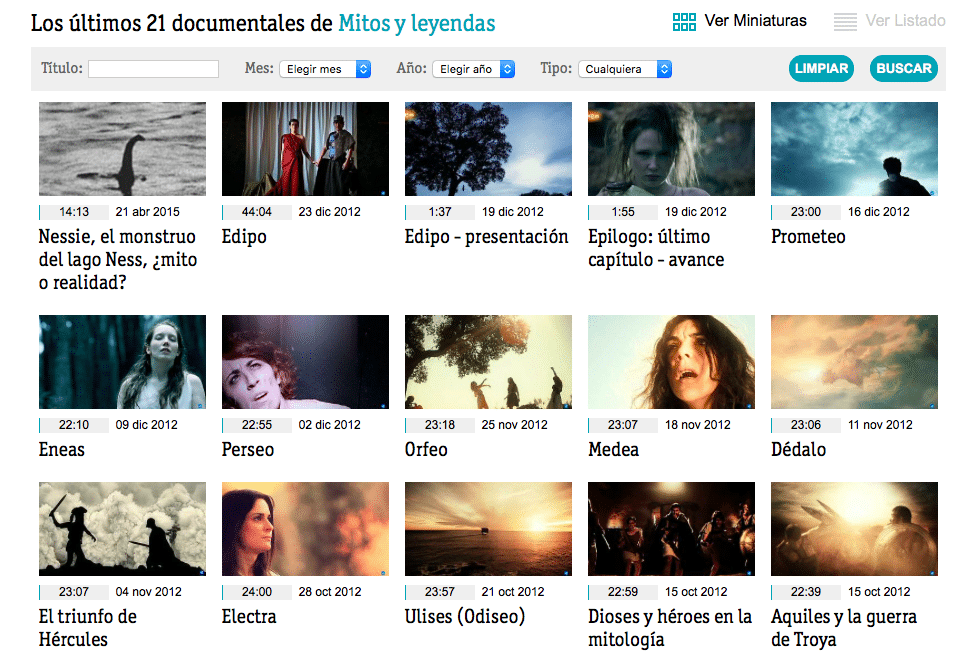Screen dimensions: 962x658
Task: Open the Ulises (Odiseo) sunset thumbnail
Action: click(488, 529)
